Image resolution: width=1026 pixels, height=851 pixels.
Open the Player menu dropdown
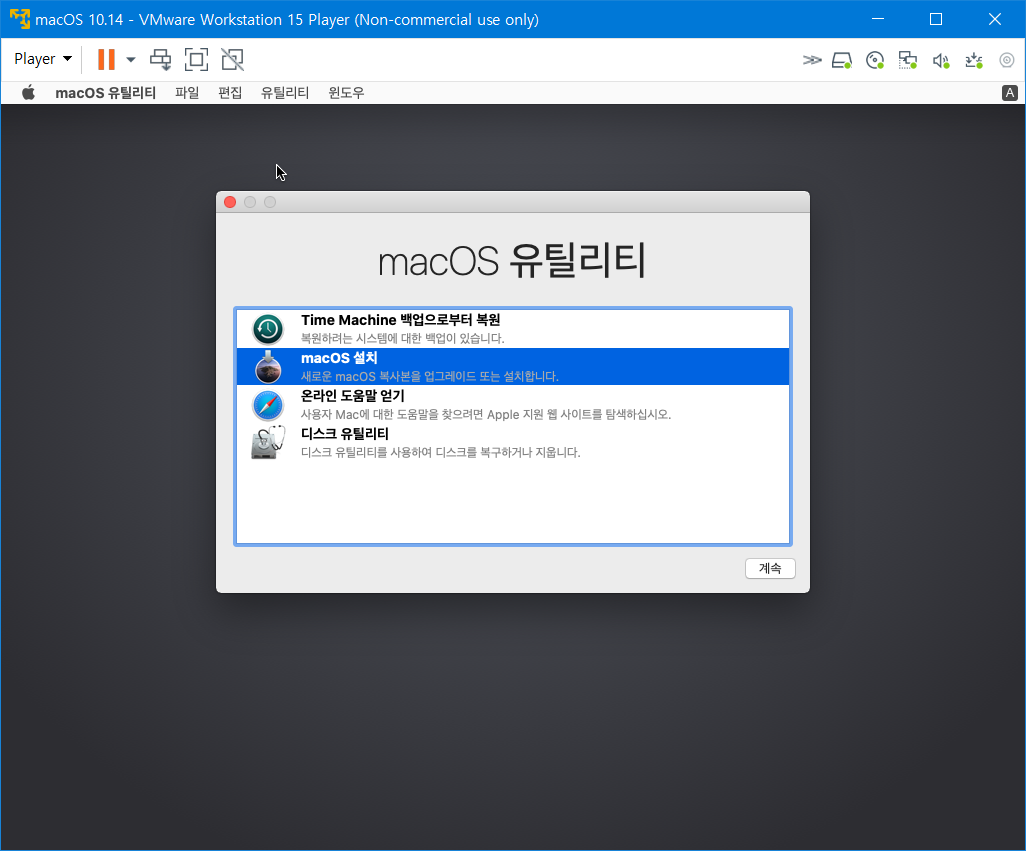point(43,59)
